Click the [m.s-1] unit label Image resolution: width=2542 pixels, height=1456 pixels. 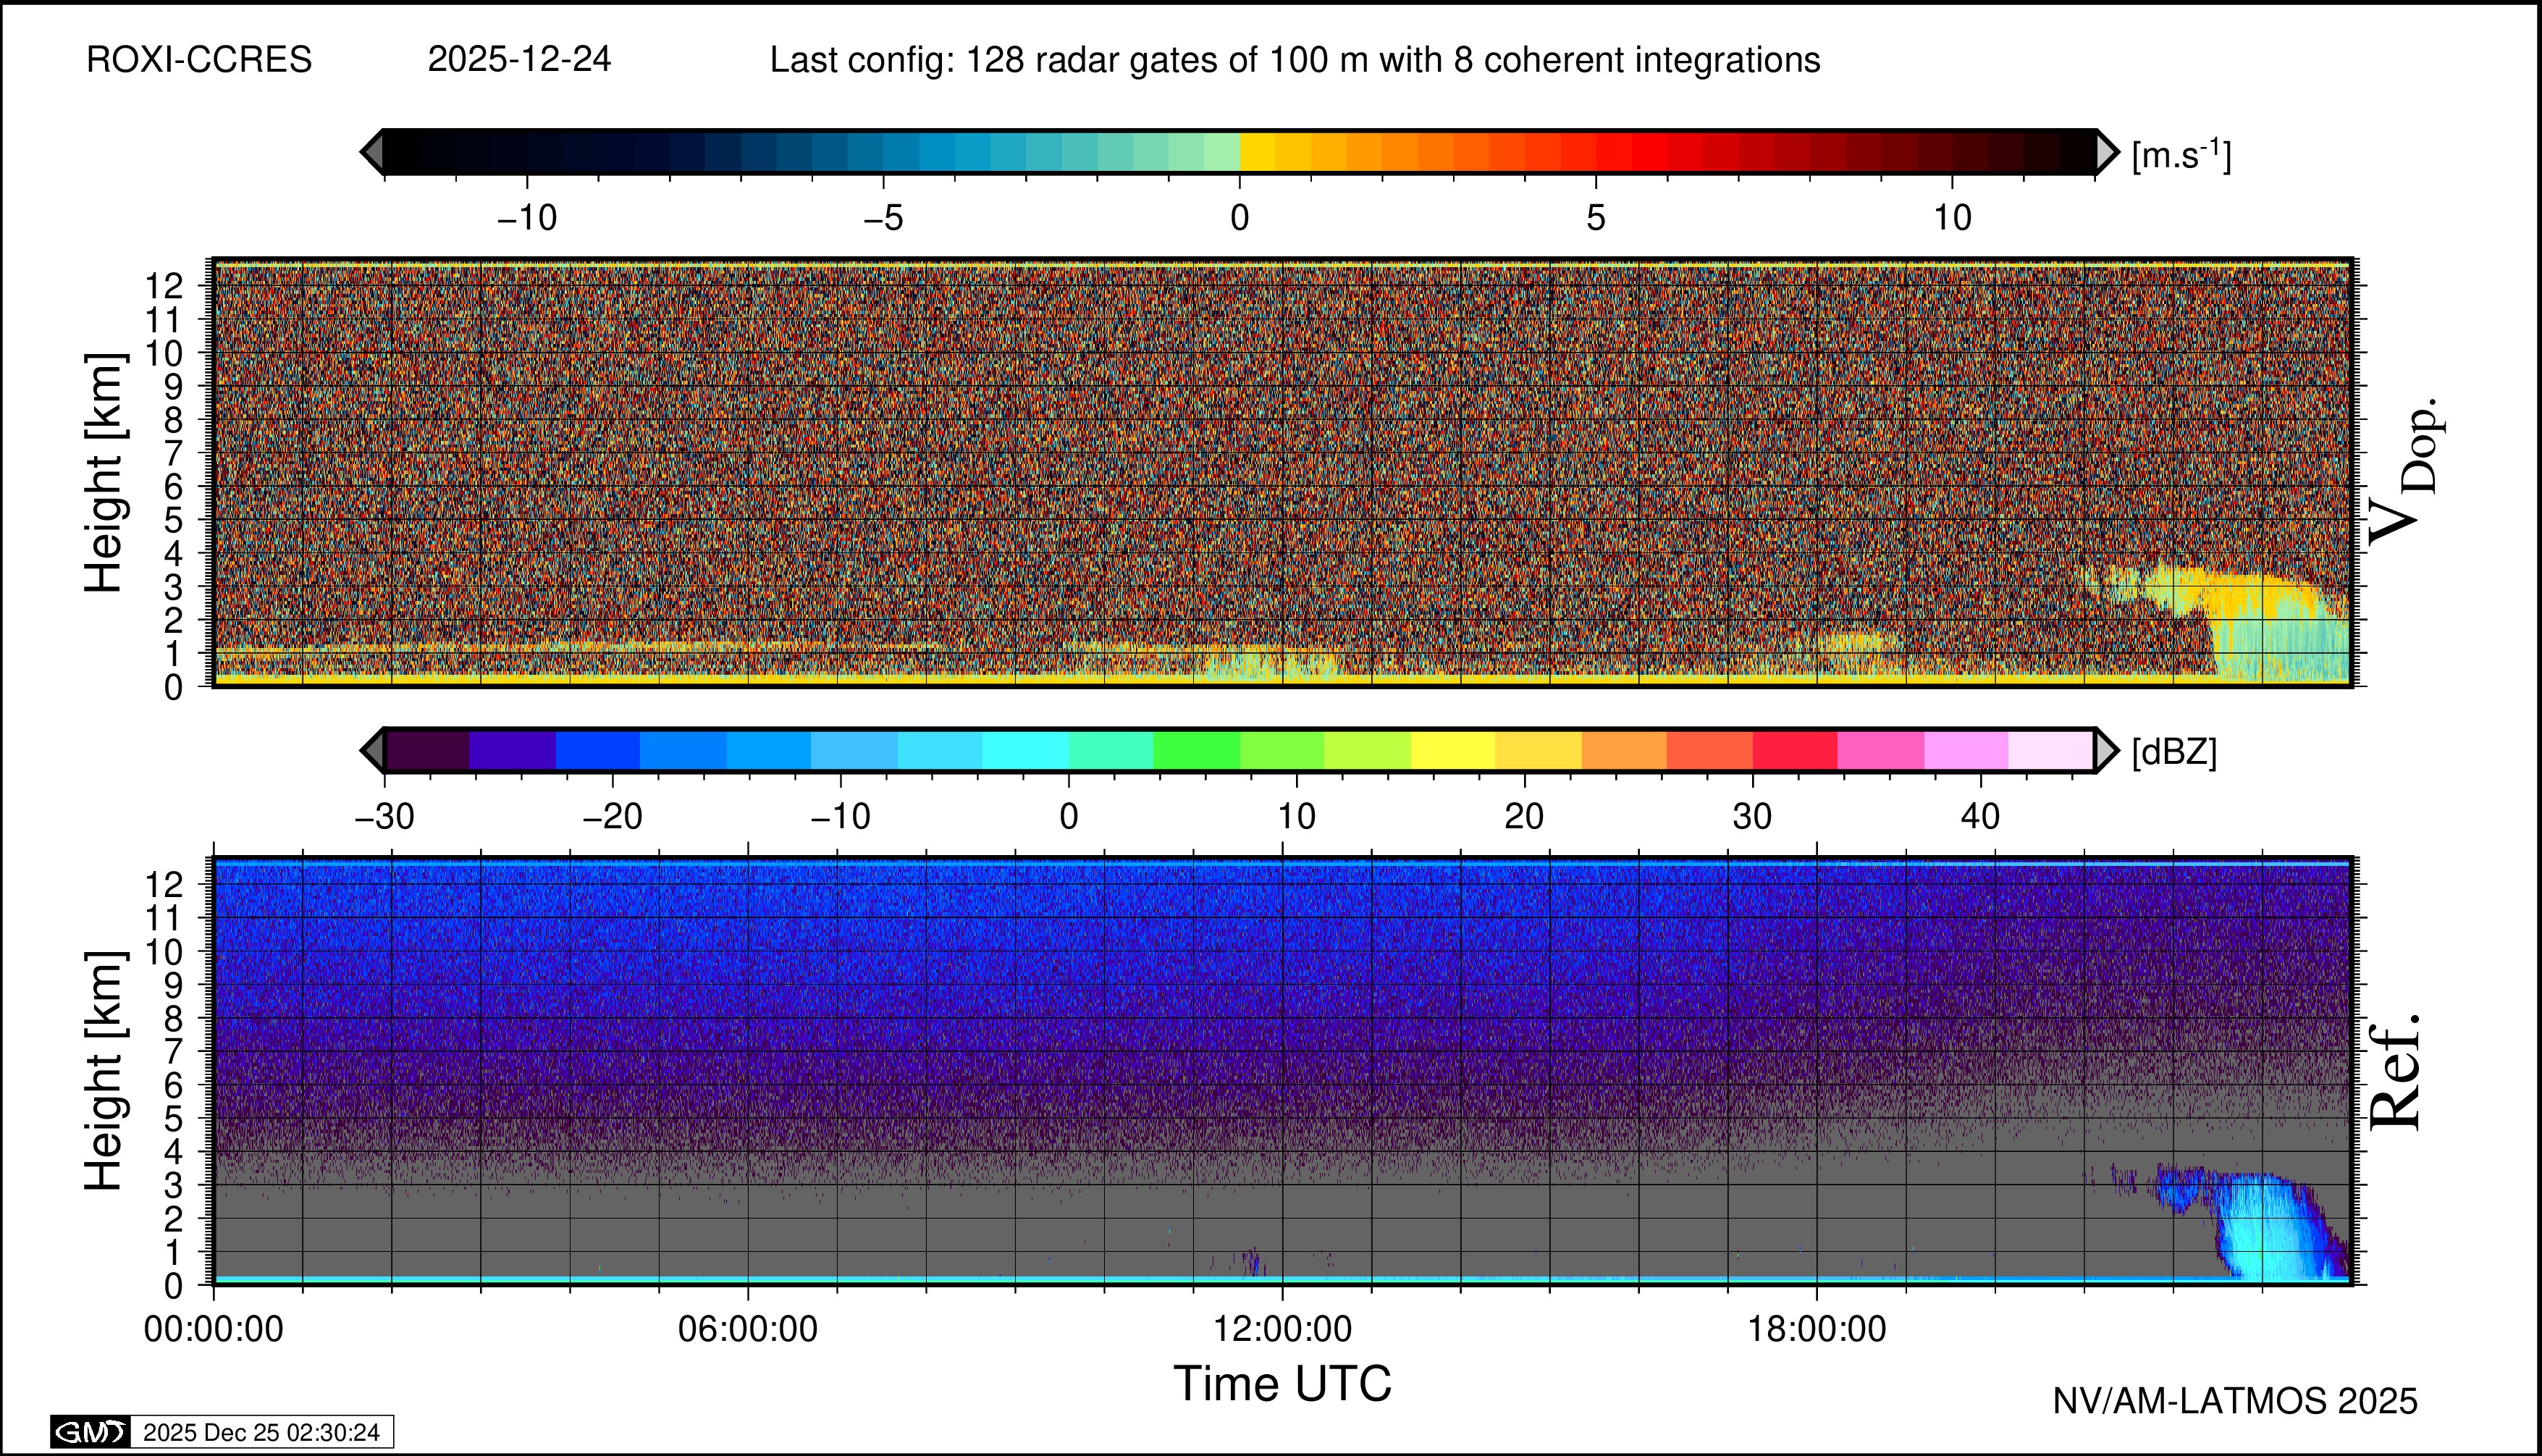click(x=2181, y=155)
